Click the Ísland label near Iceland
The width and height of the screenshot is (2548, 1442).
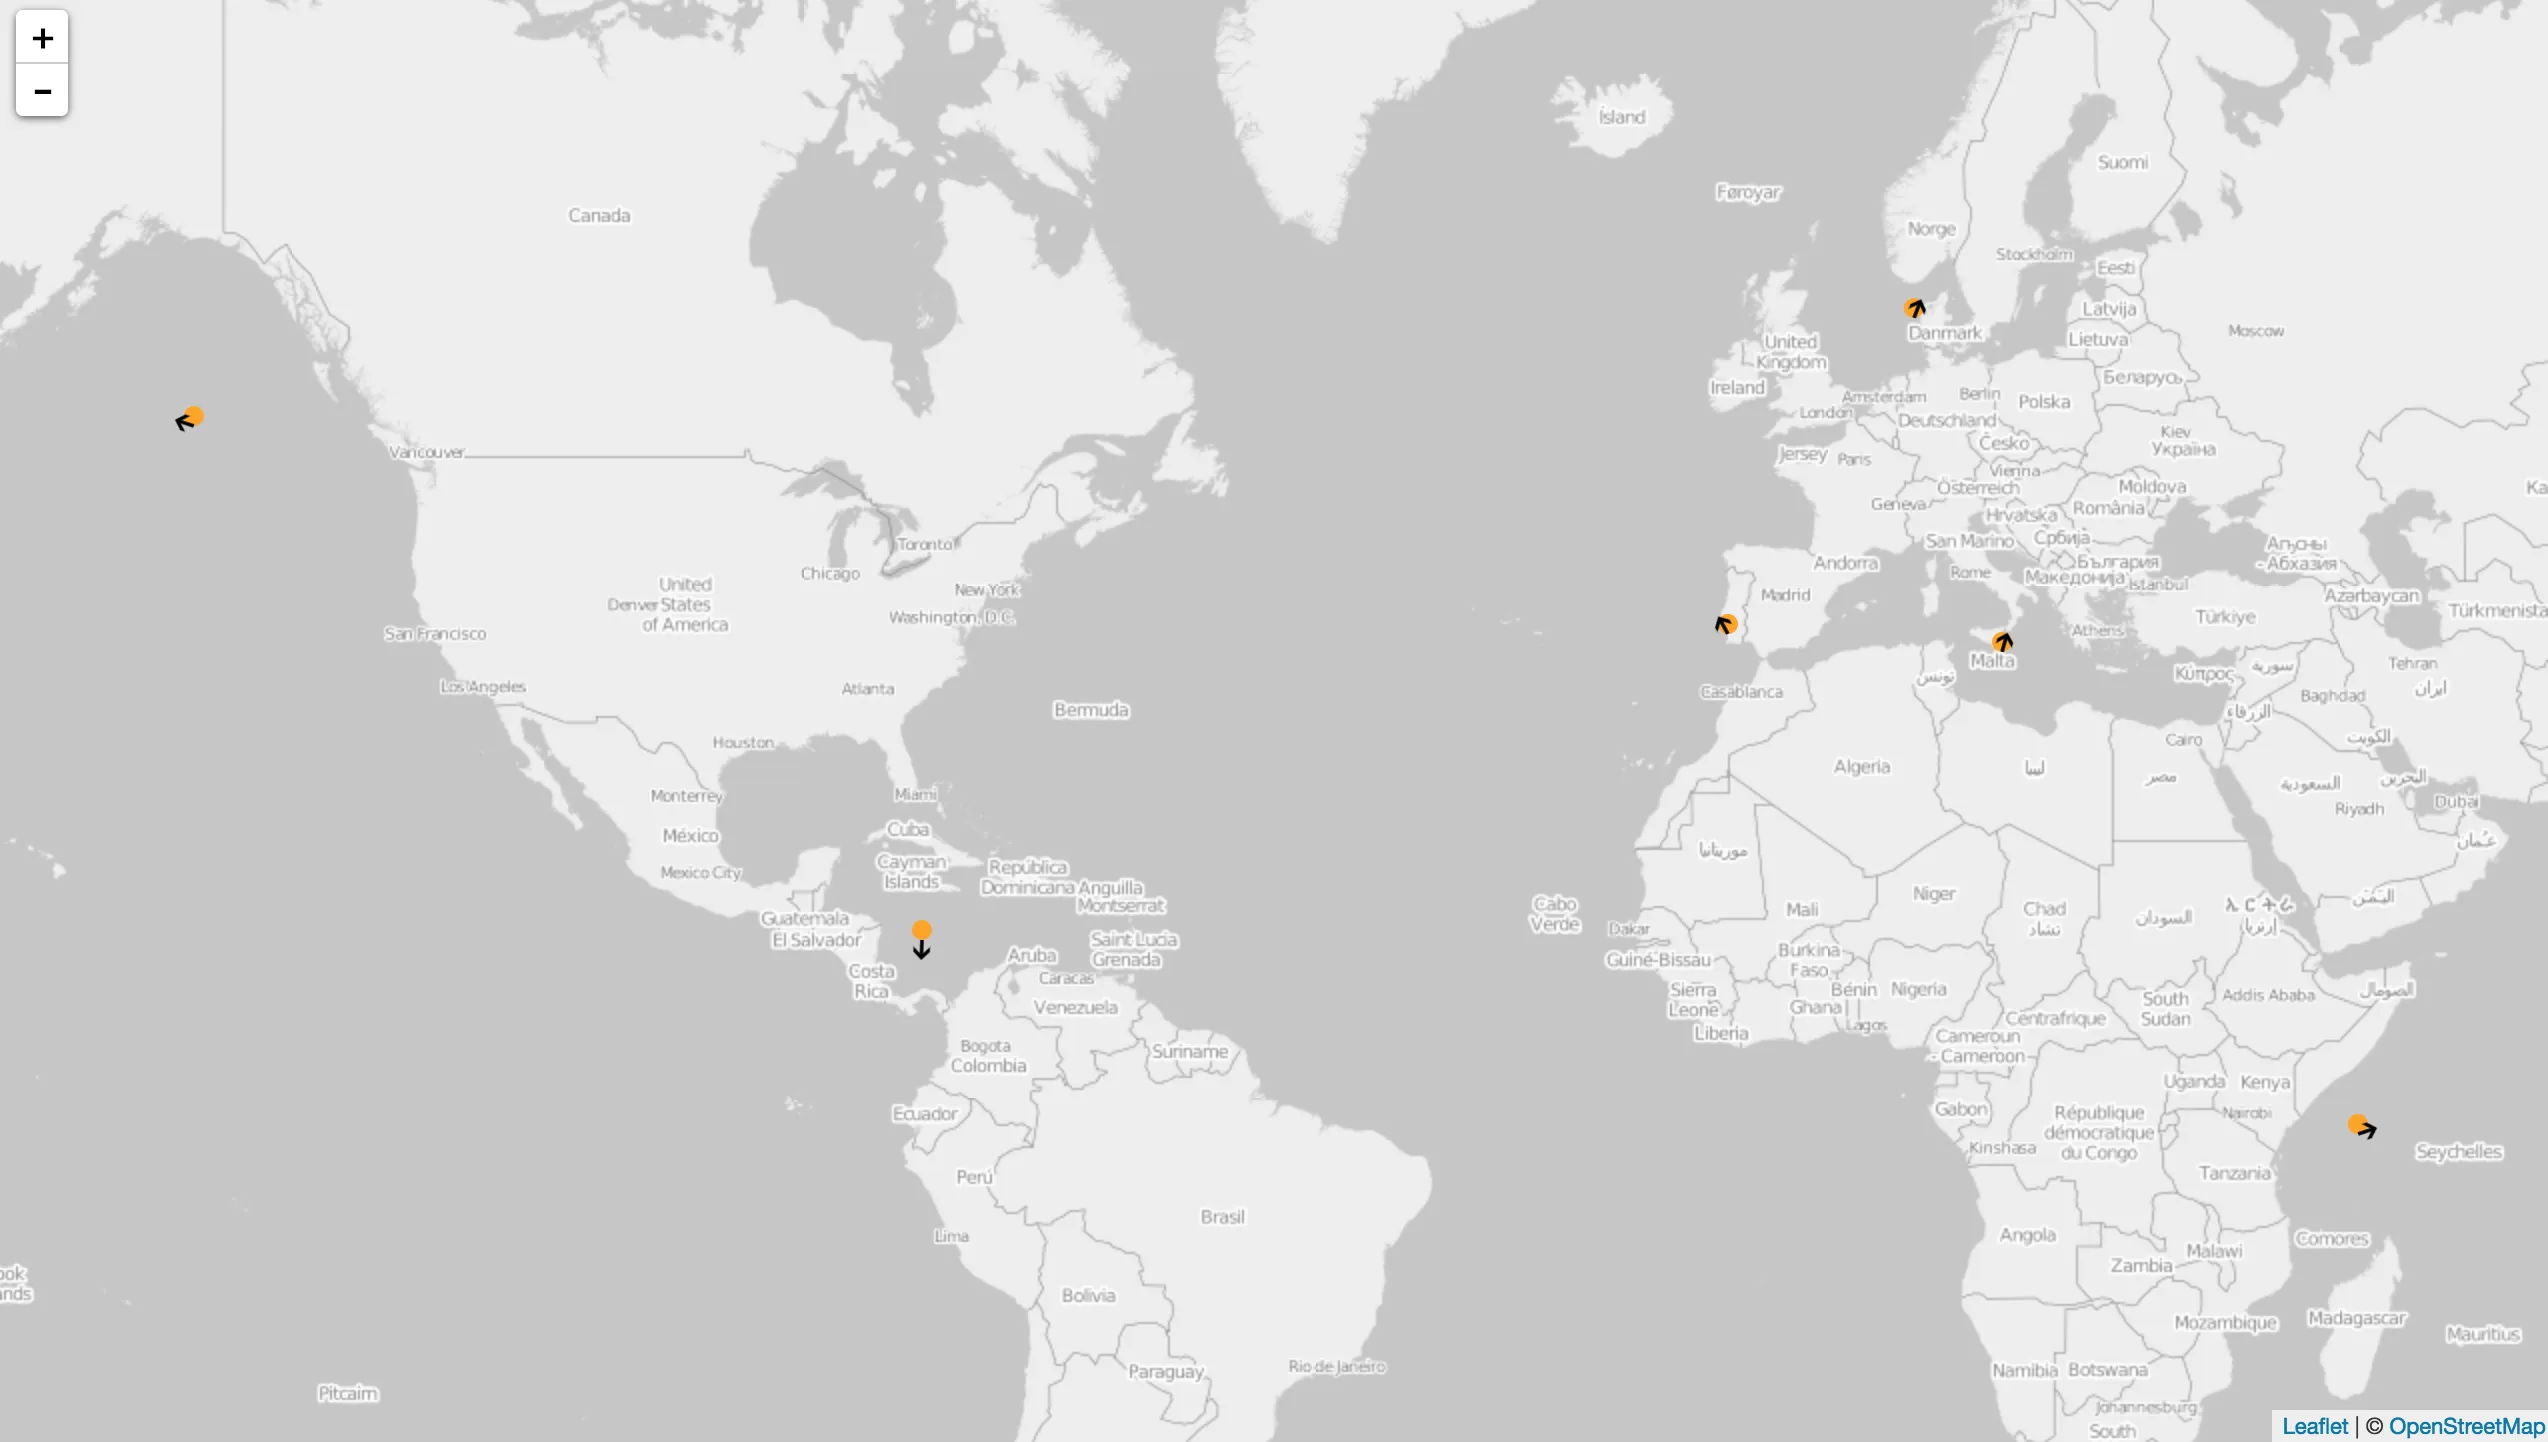[x=1621, y=117]
